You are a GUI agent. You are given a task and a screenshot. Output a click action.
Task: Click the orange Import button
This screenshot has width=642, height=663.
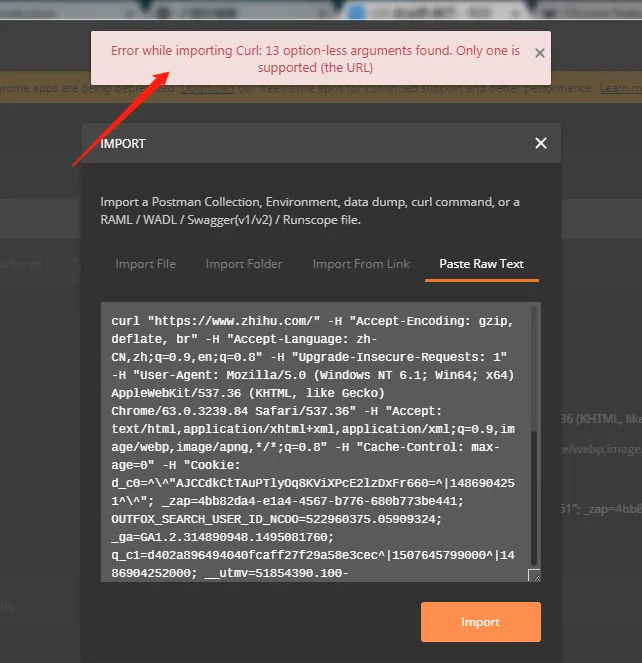coord(480,622)
